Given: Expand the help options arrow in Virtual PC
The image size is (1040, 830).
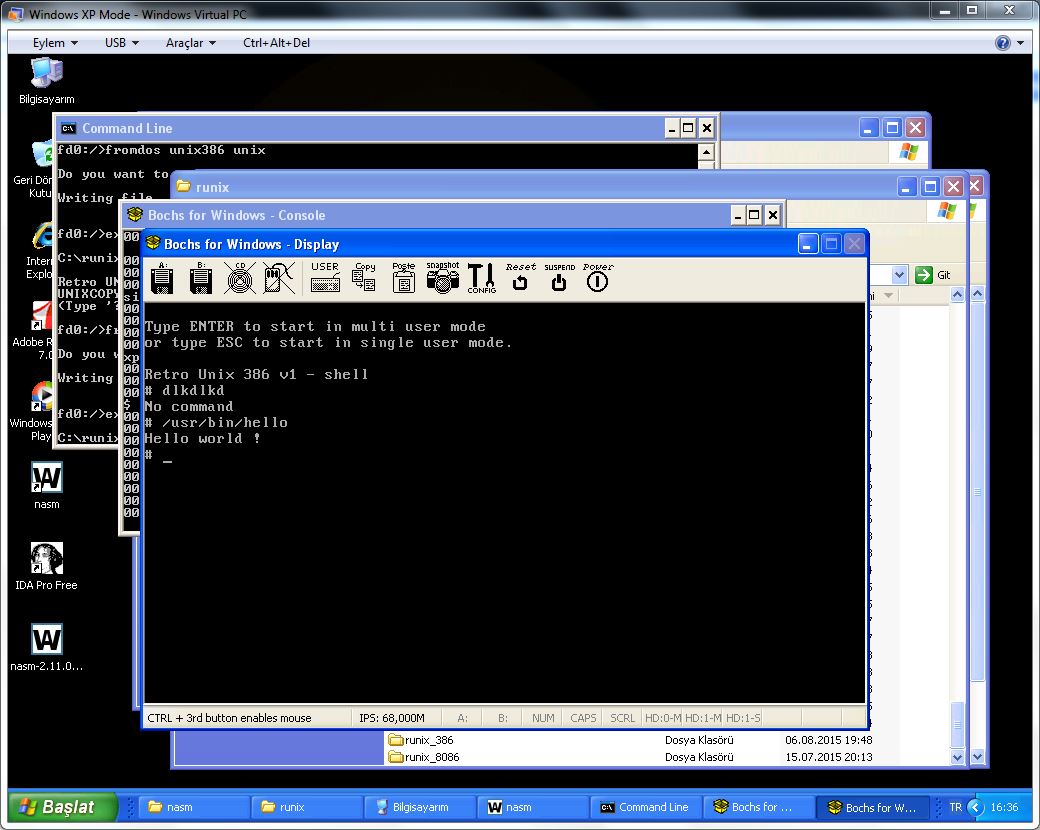Looking at the screenshot, I should (x=1020, y=43).
